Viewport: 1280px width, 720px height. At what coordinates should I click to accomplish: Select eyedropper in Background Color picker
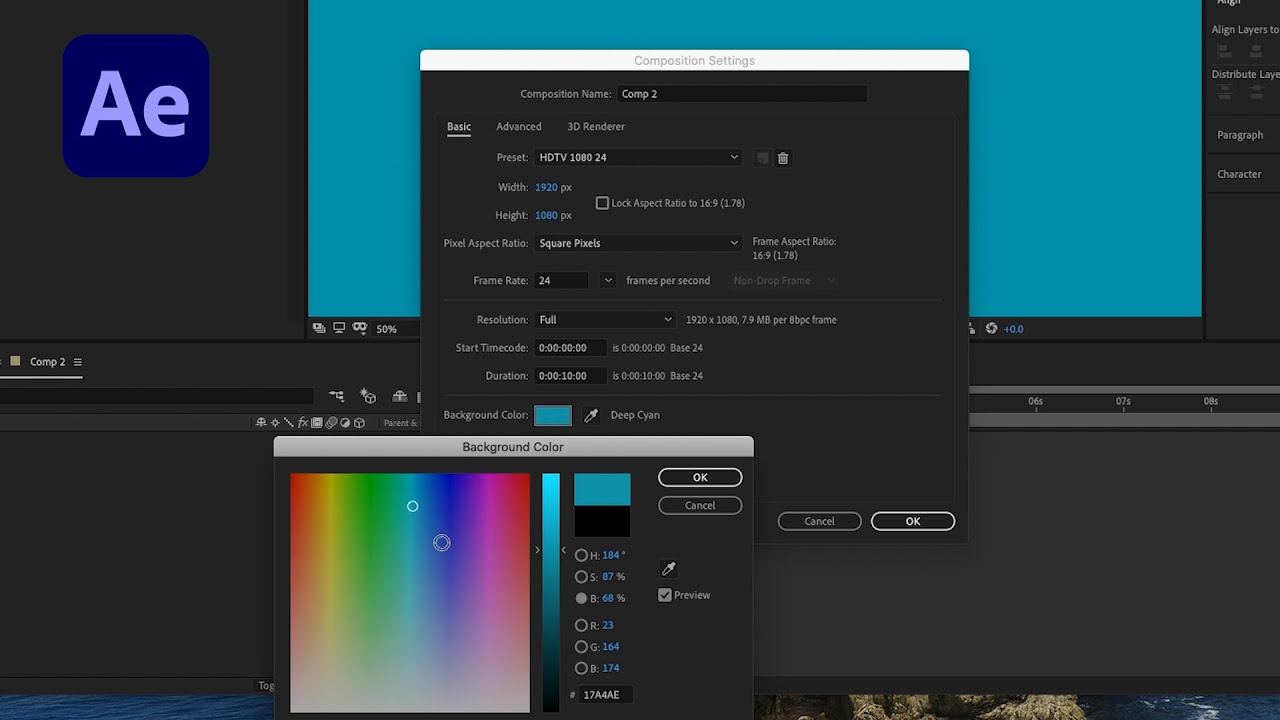(669, 569)
